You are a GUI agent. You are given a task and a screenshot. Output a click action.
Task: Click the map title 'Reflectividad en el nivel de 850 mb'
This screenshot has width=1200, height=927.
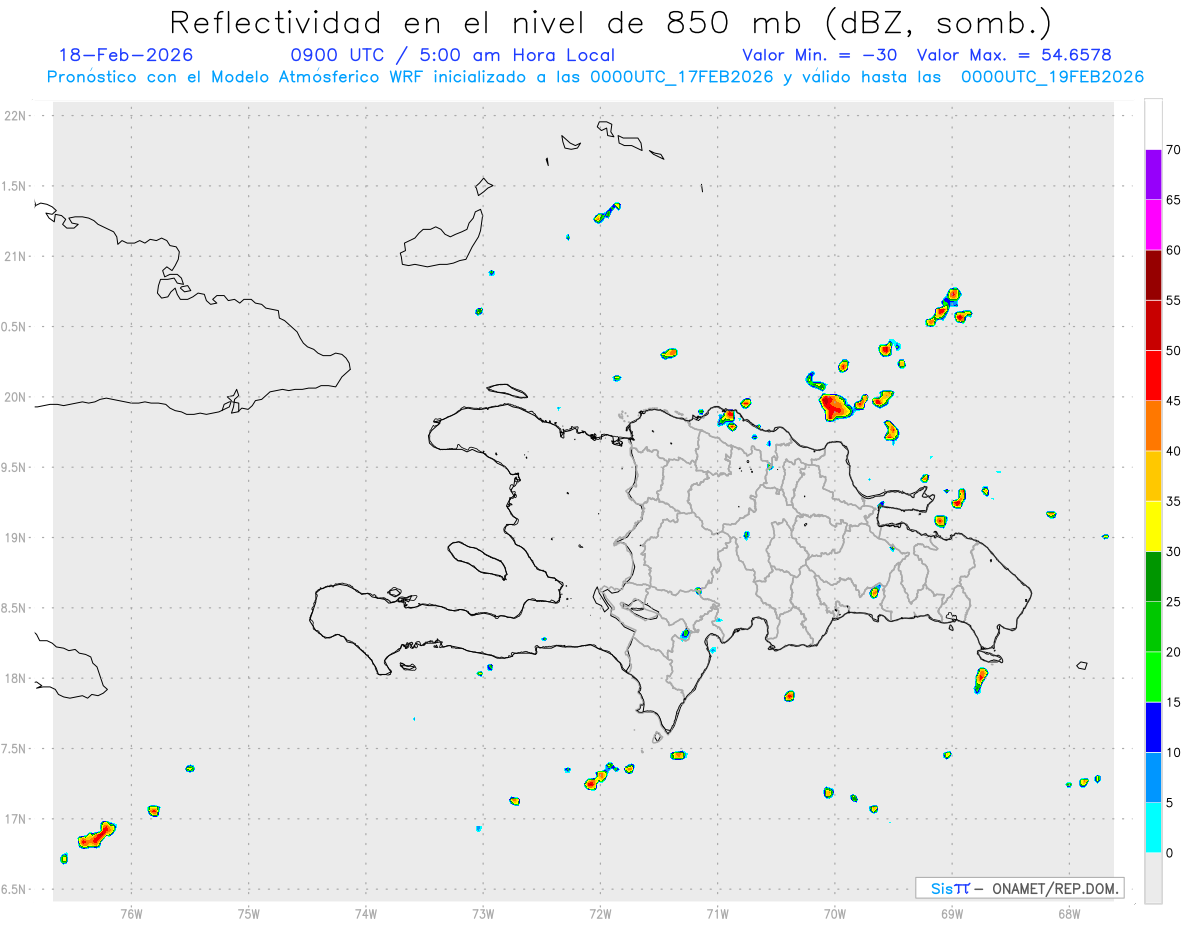point(486,22)
